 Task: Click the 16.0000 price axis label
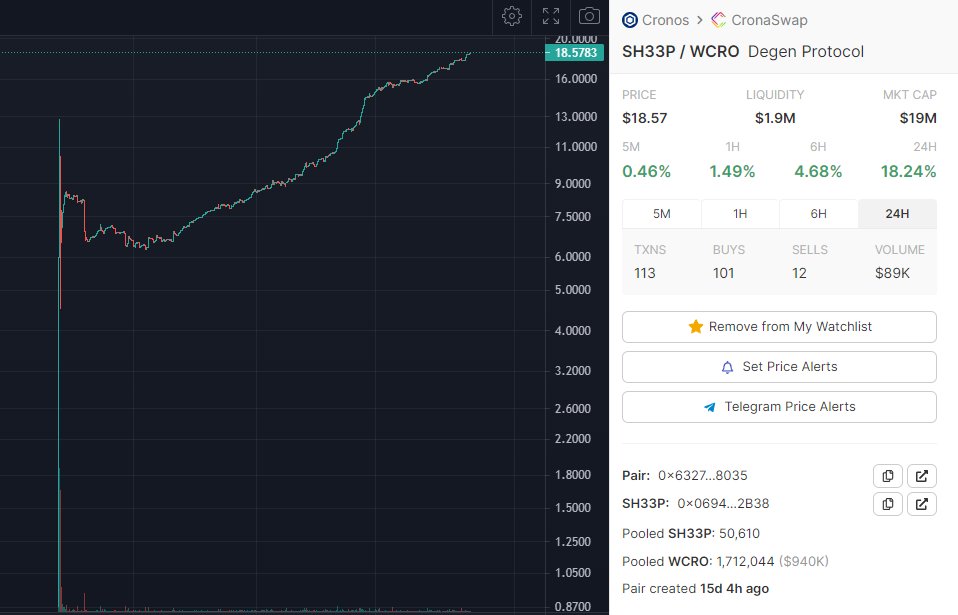point(576,79)
